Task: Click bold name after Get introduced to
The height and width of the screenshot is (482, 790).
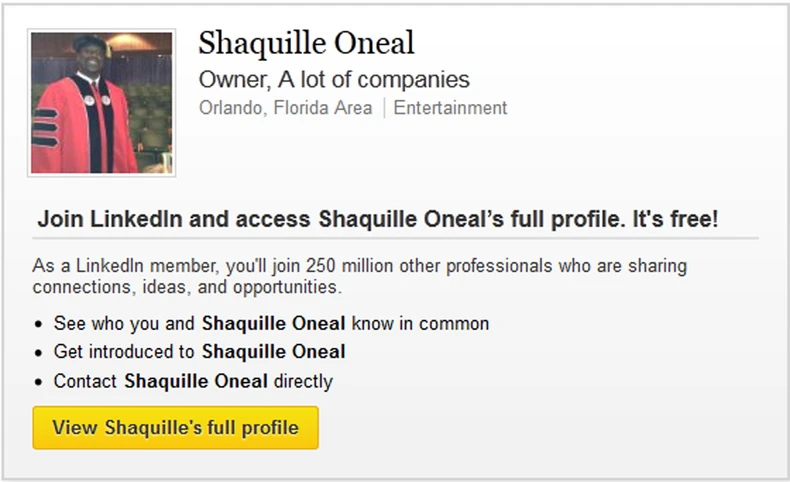Action: pos(273,352)
